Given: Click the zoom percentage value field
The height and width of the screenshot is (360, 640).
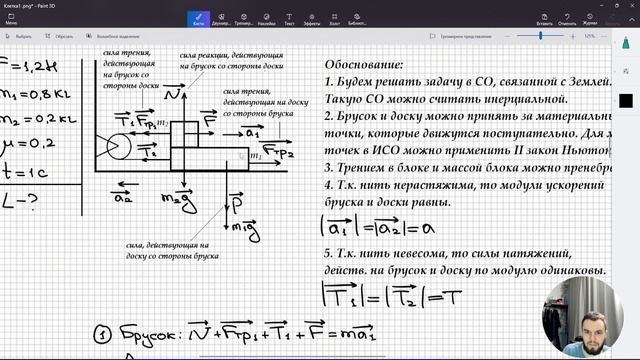Looking at the screenshot, I should [589, 36].
